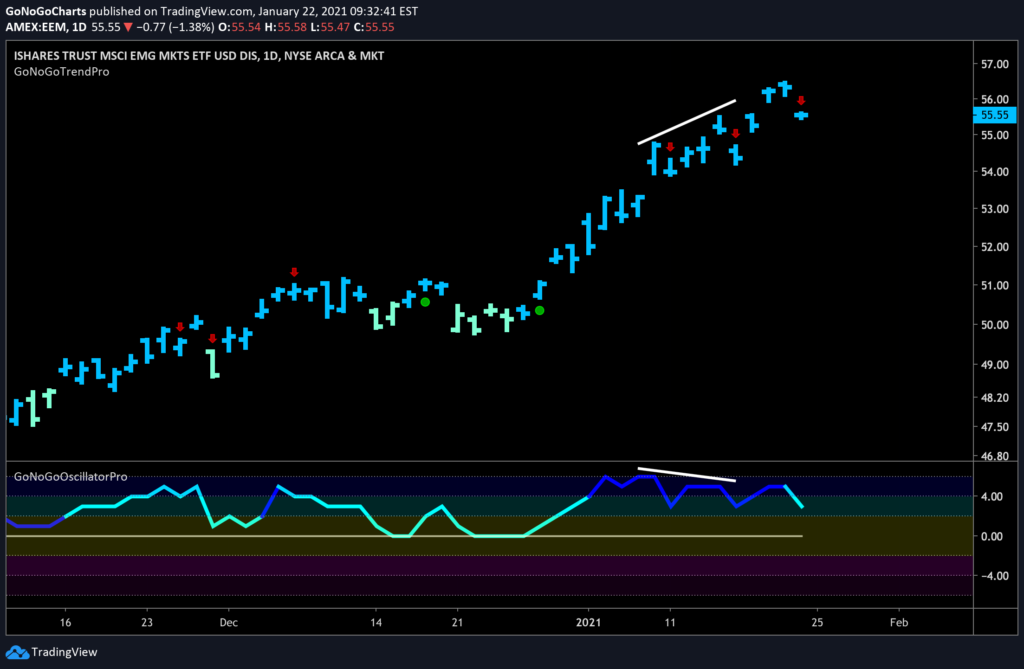Click the Dec label on the date axis
The height and width of the screenshot is (669, 1024).
(x=227, y=622)
